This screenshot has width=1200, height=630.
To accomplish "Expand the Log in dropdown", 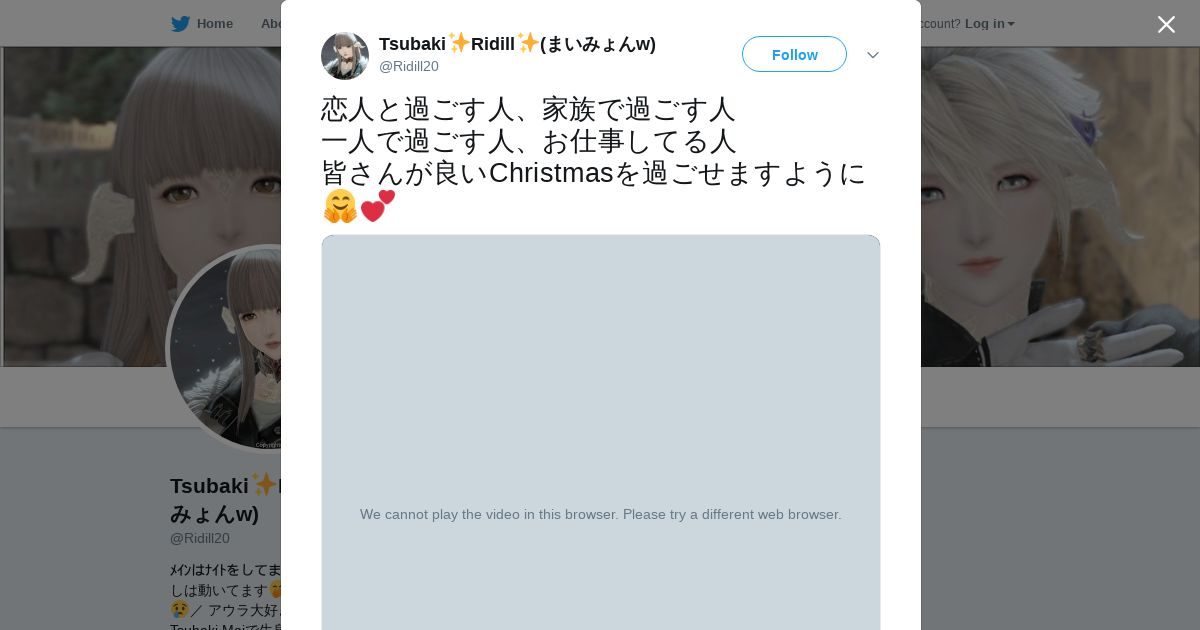I will 989,24.
